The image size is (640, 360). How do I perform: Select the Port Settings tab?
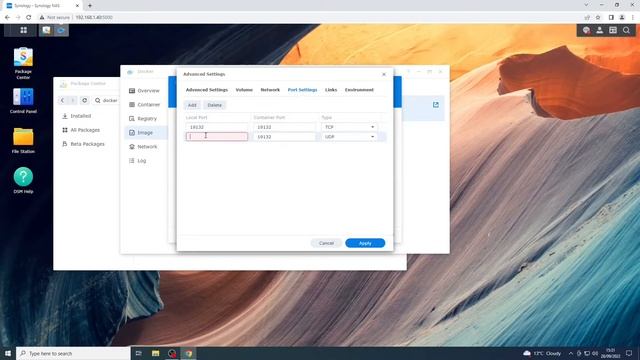[302, 90]
